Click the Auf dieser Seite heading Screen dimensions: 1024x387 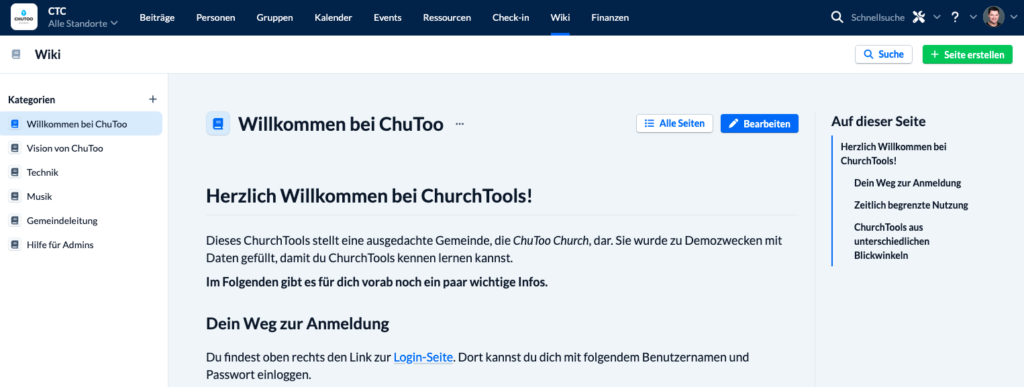(x=878, y=121)
